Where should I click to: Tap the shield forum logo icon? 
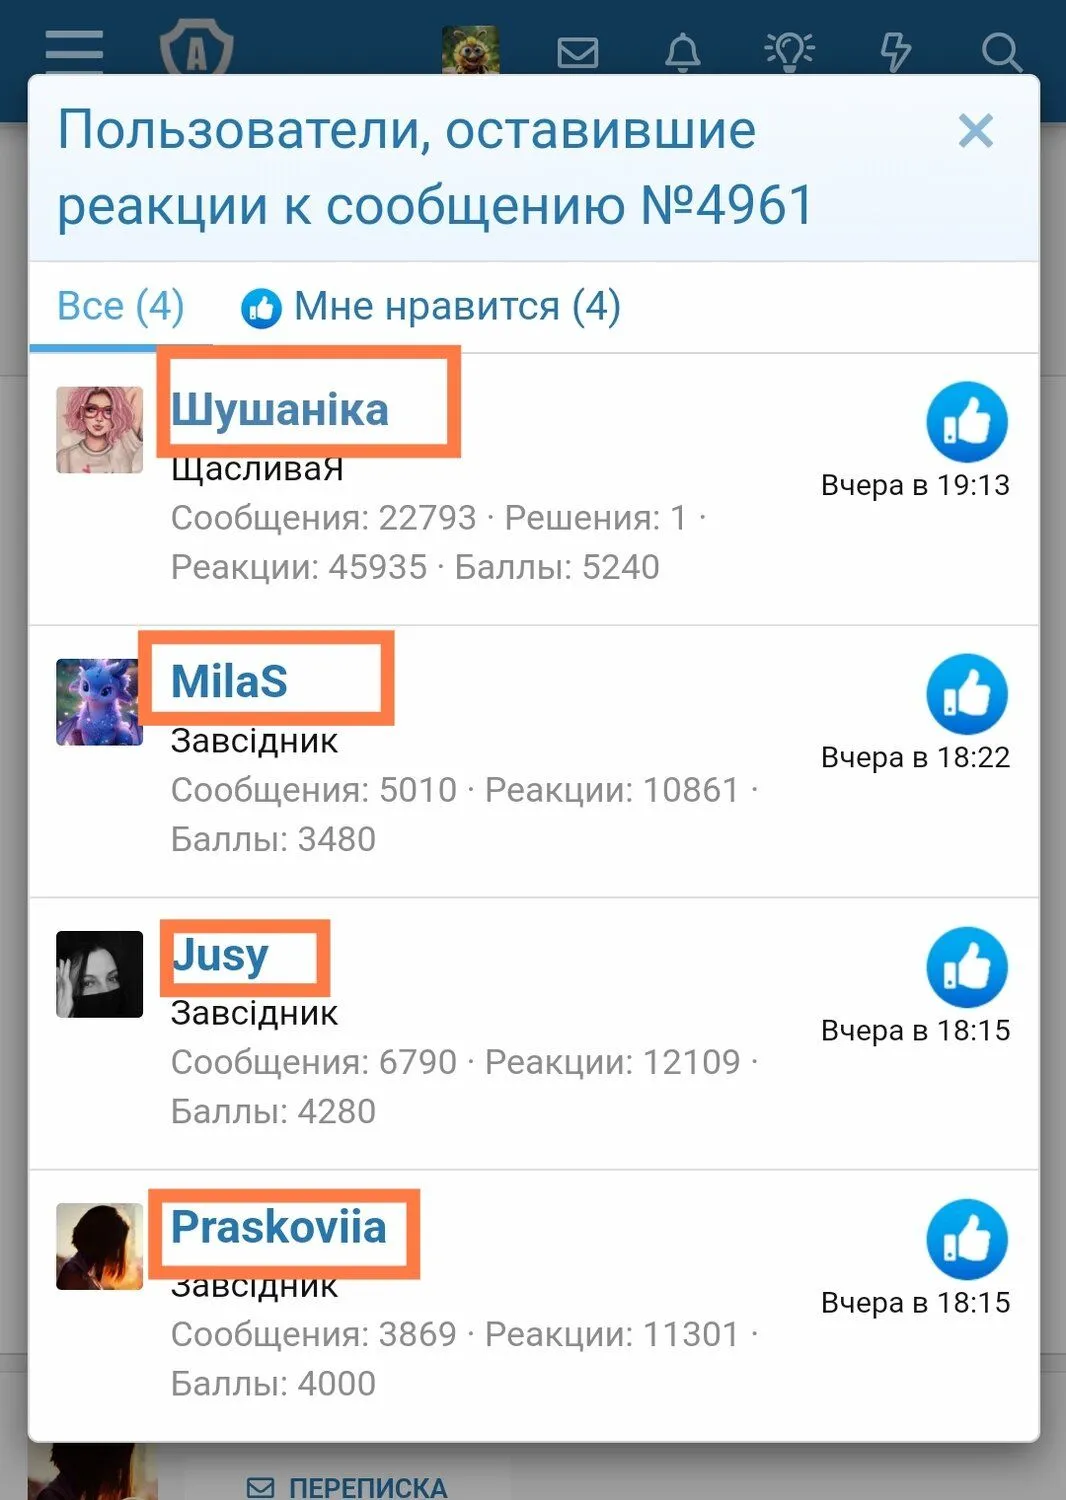click(x=197, y=50)
